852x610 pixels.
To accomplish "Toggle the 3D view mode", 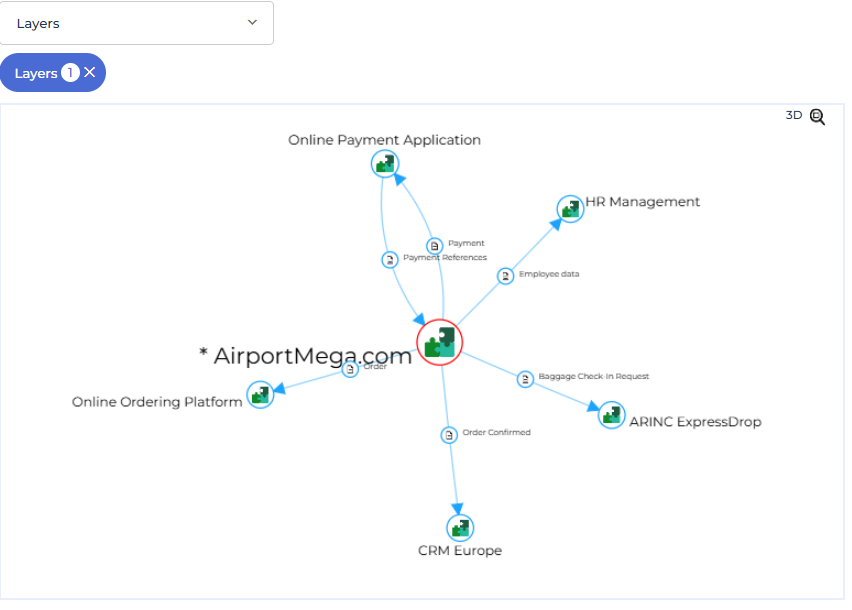I will point(794,116).
